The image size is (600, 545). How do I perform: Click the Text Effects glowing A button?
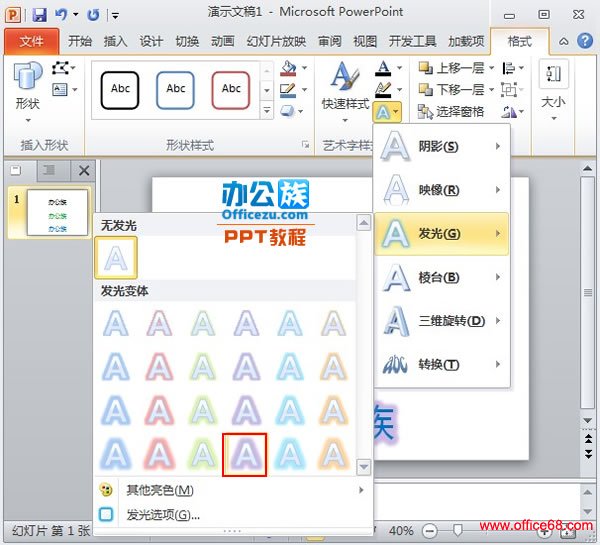coord(387,112)
